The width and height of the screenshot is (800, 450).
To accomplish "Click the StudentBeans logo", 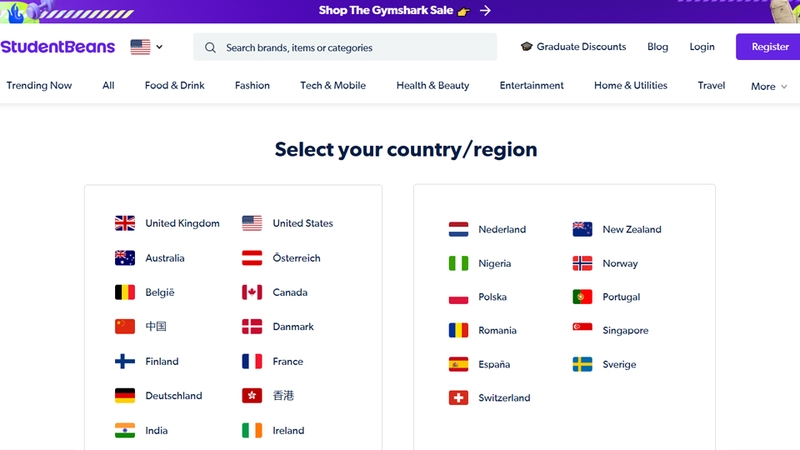I will [58, 47].
